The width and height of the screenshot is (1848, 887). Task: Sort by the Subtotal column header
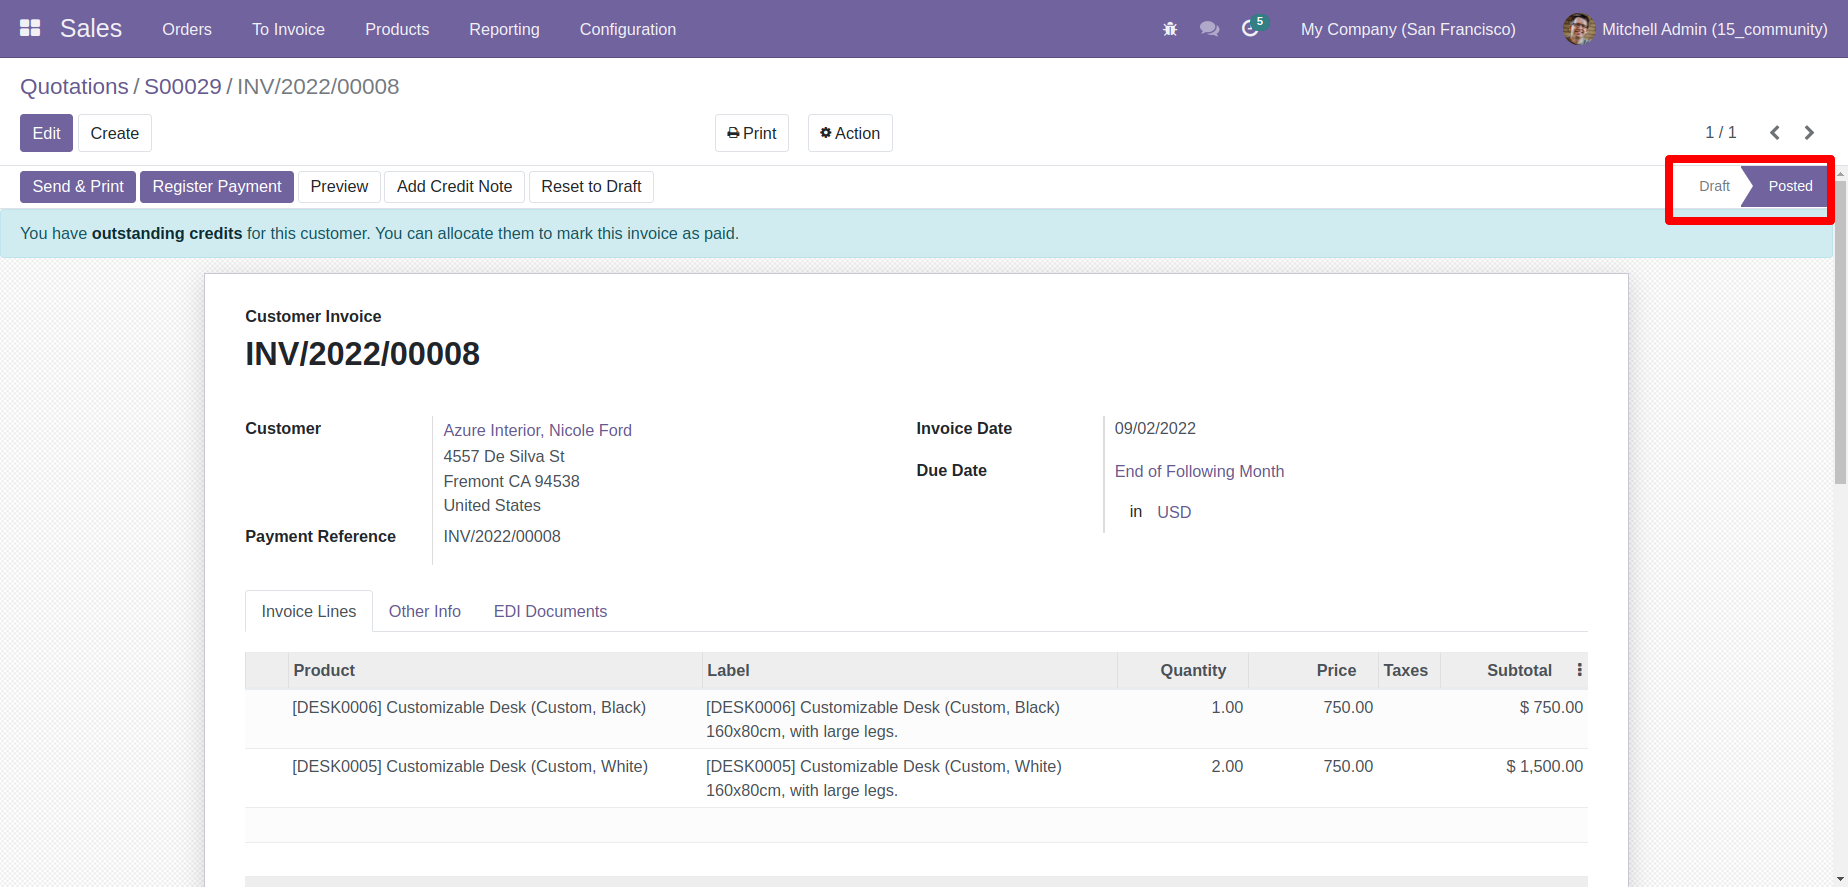[1507, 670]
